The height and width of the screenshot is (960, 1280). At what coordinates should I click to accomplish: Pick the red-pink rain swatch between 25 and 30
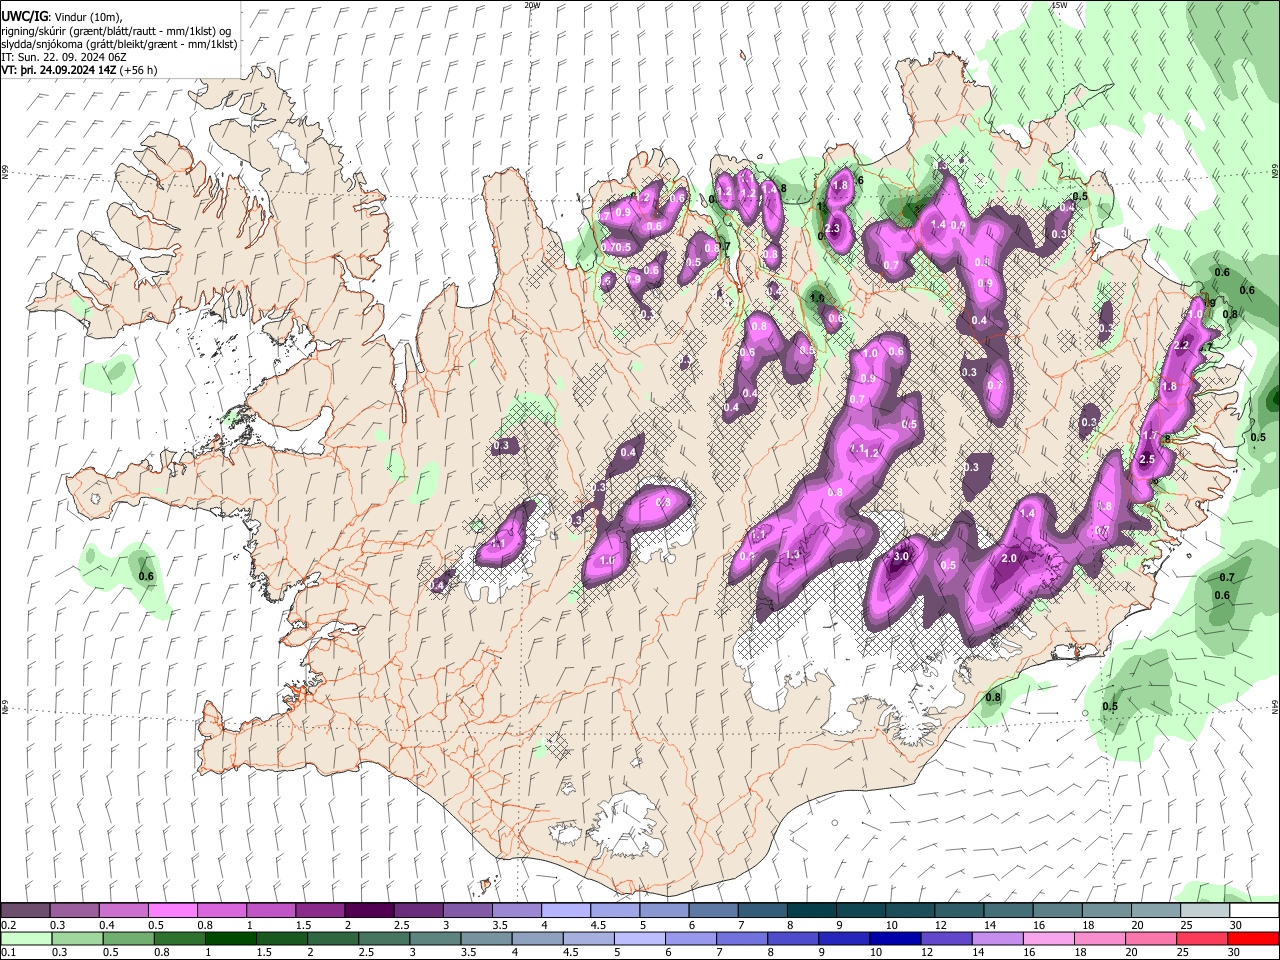pos(1202,938)
